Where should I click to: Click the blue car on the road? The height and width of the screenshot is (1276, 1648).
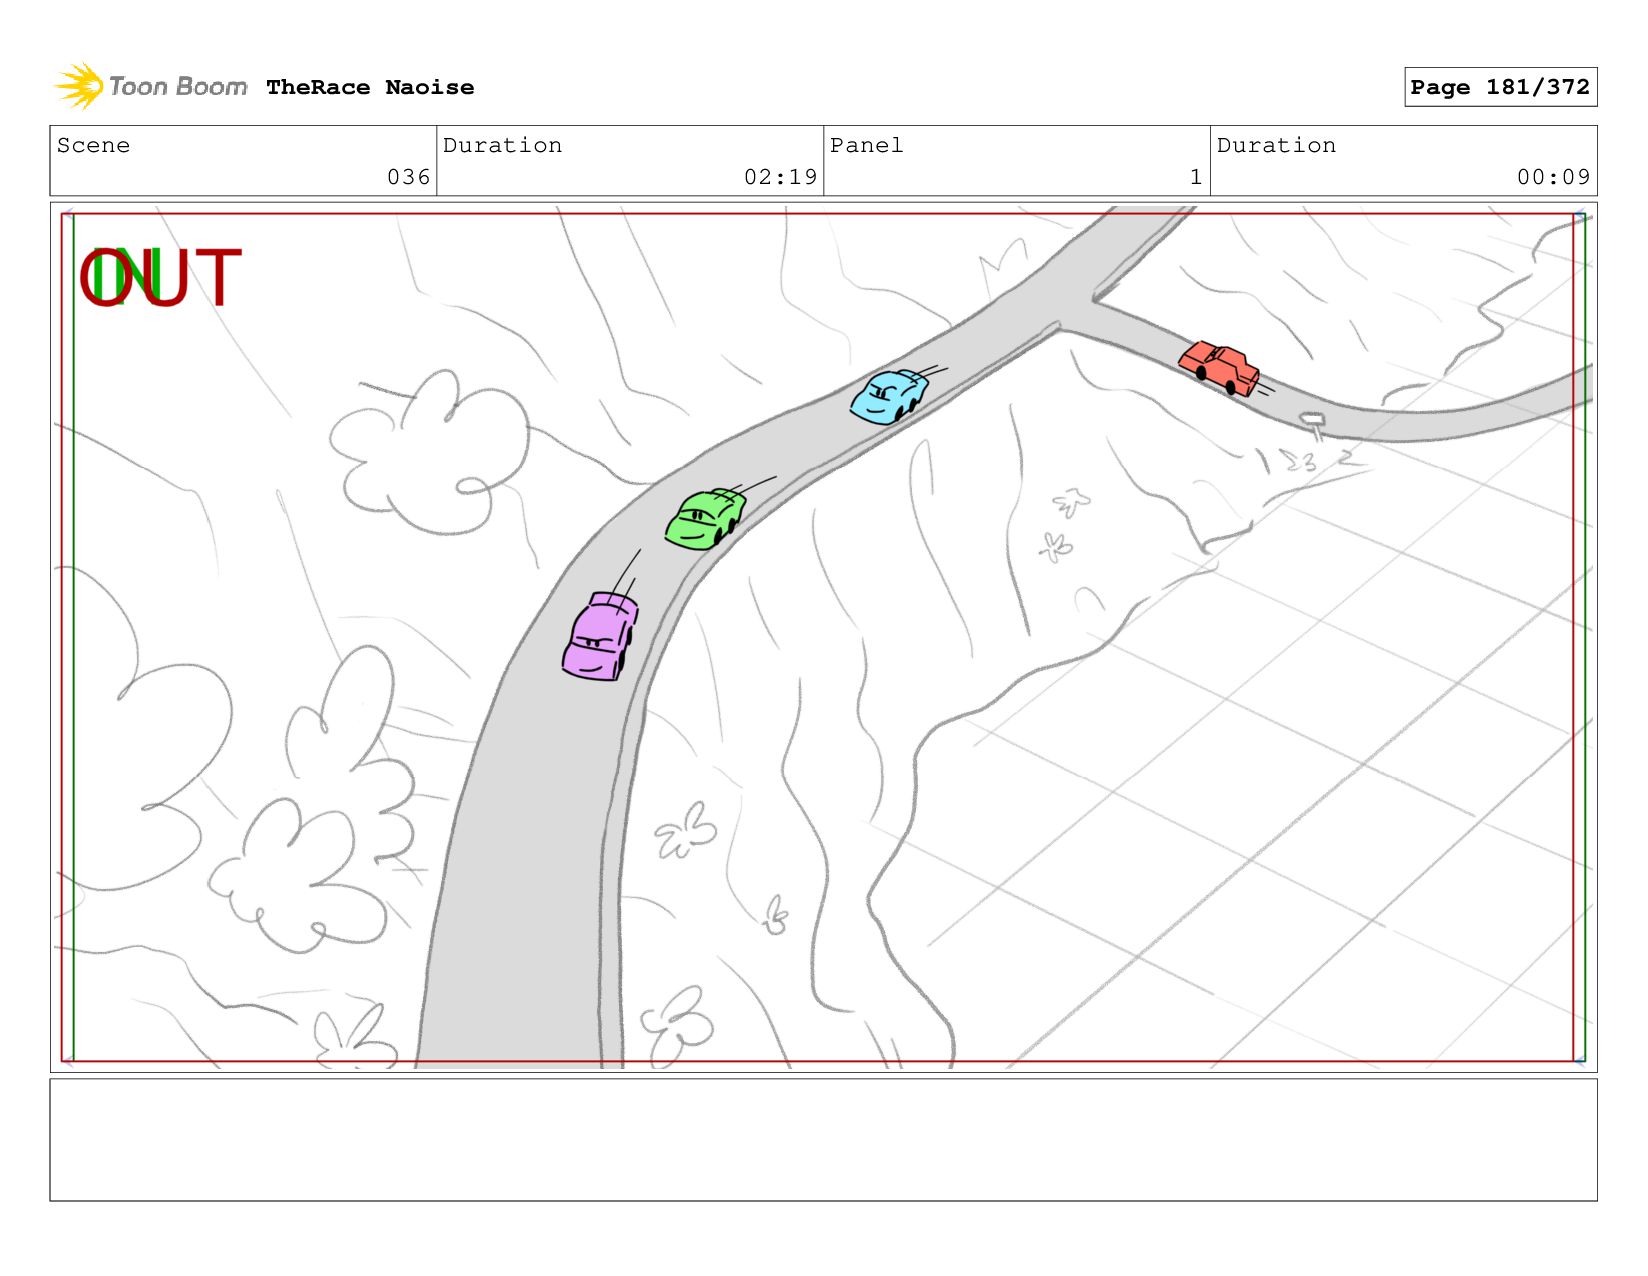pos(888,396)
